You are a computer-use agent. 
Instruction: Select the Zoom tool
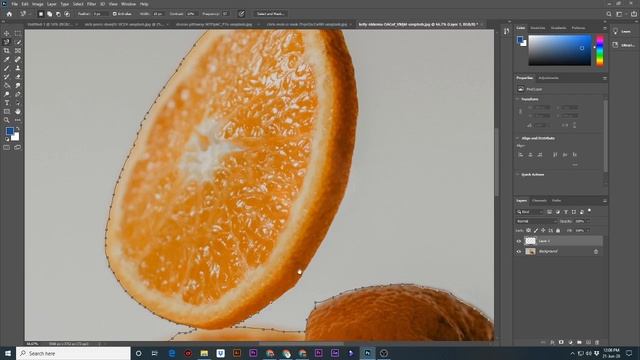pyautogui.click(x=7, y=120)
